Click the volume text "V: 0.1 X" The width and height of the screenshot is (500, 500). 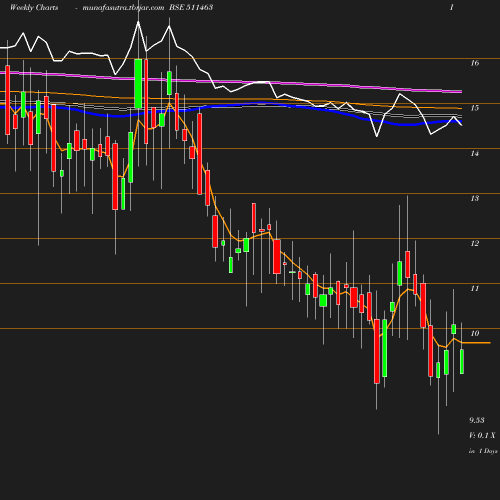pos(482,435)
